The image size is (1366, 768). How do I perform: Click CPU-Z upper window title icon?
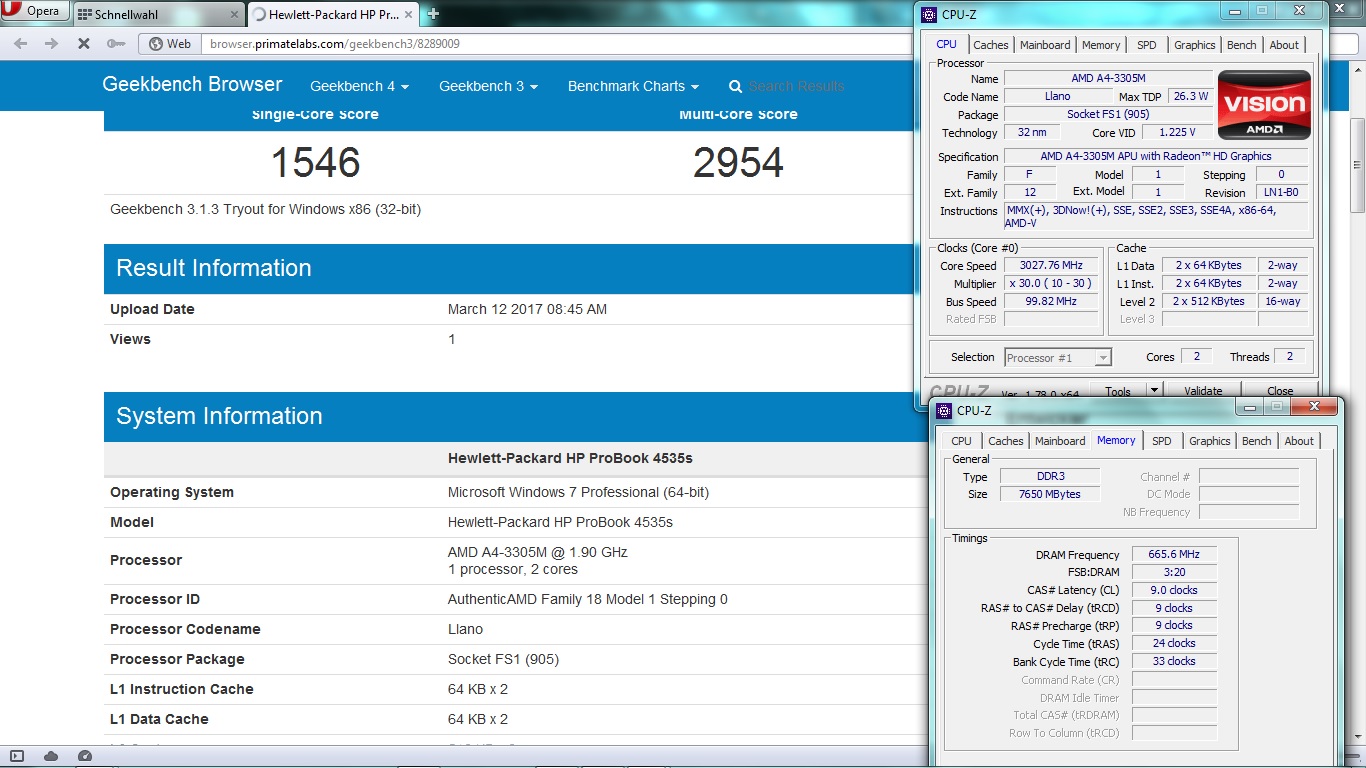pos(930,14)
